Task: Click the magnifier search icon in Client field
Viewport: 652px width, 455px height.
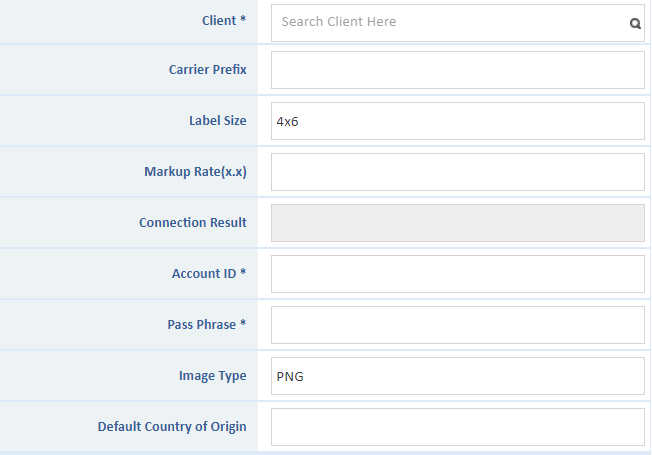Action: tap(634, 23)
